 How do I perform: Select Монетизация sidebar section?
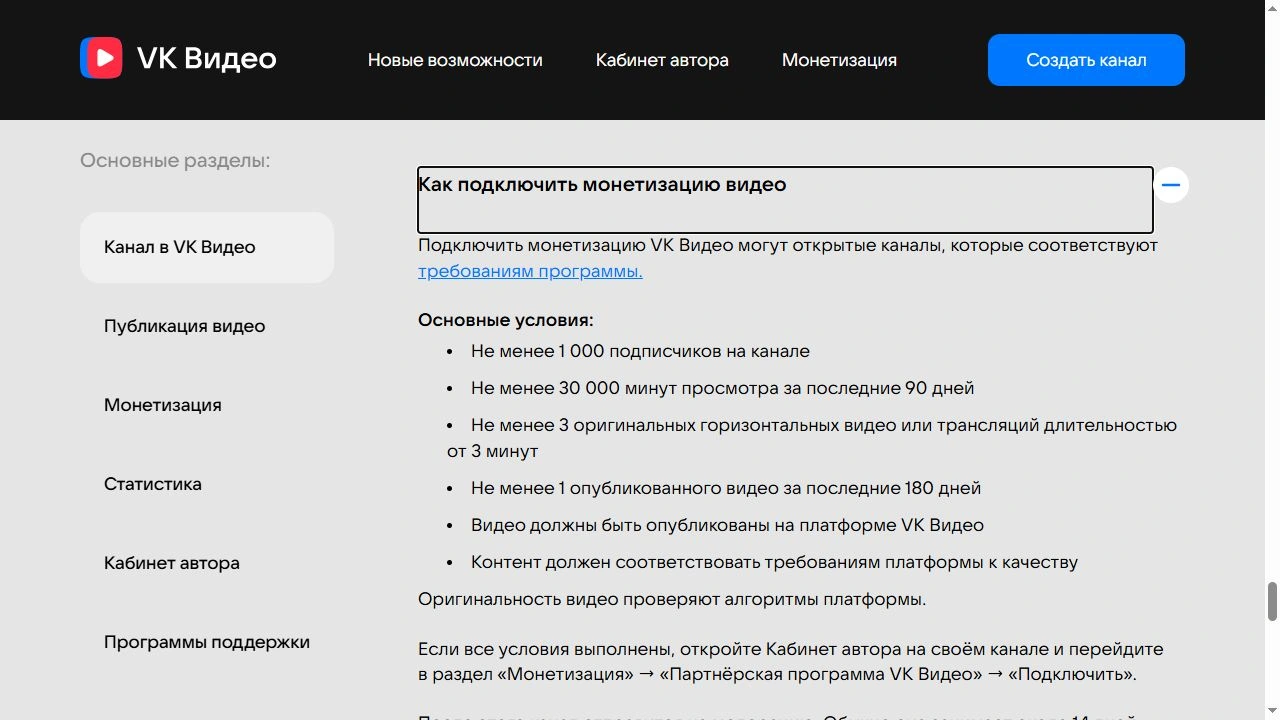163,405
